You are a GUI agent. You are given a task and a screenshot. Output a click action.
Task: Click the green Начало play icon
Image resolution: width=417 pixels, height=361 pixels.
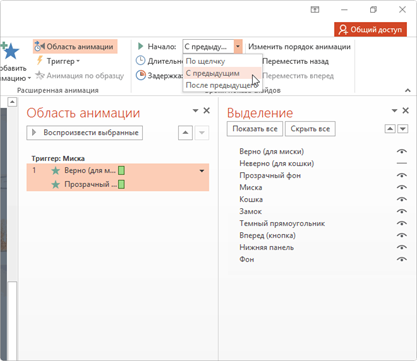click(x=140, y=46)
